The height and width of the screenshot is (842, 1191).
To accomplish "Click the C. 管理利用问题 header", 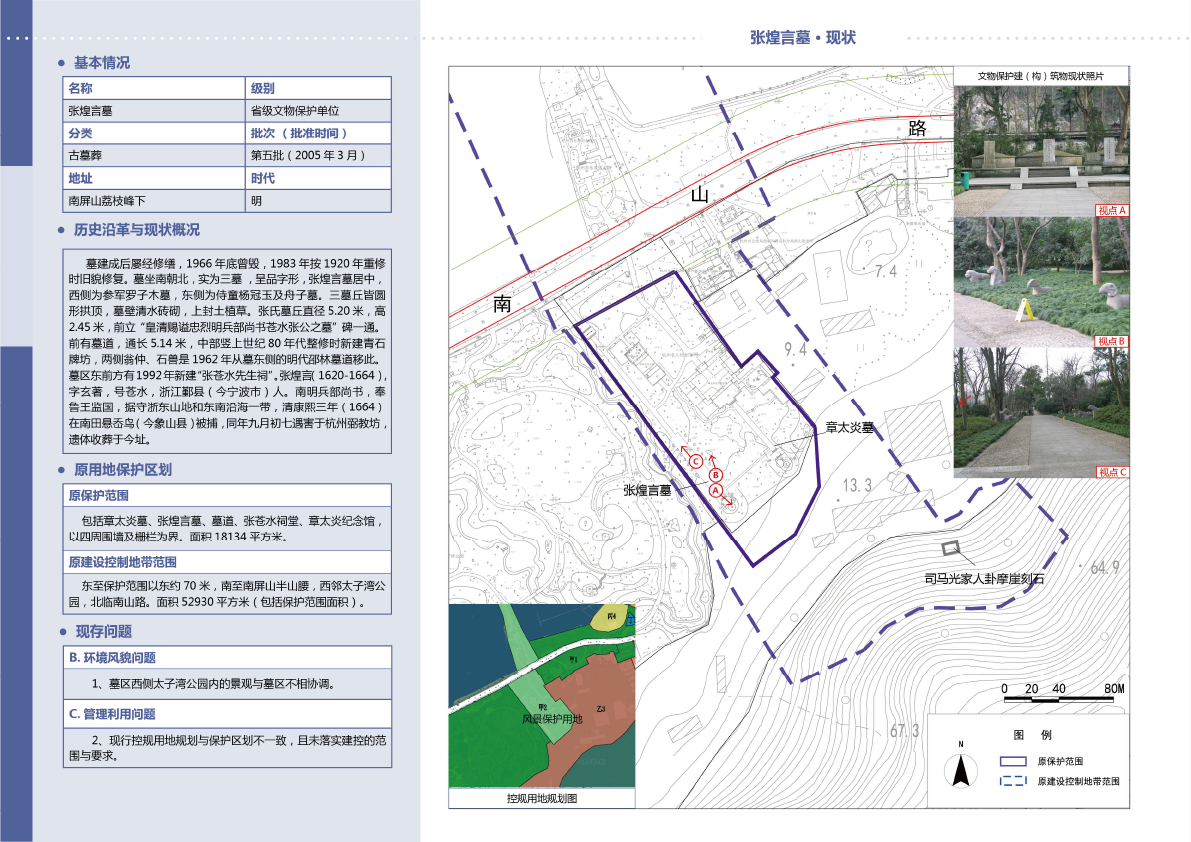I will [x=227, y=714].
